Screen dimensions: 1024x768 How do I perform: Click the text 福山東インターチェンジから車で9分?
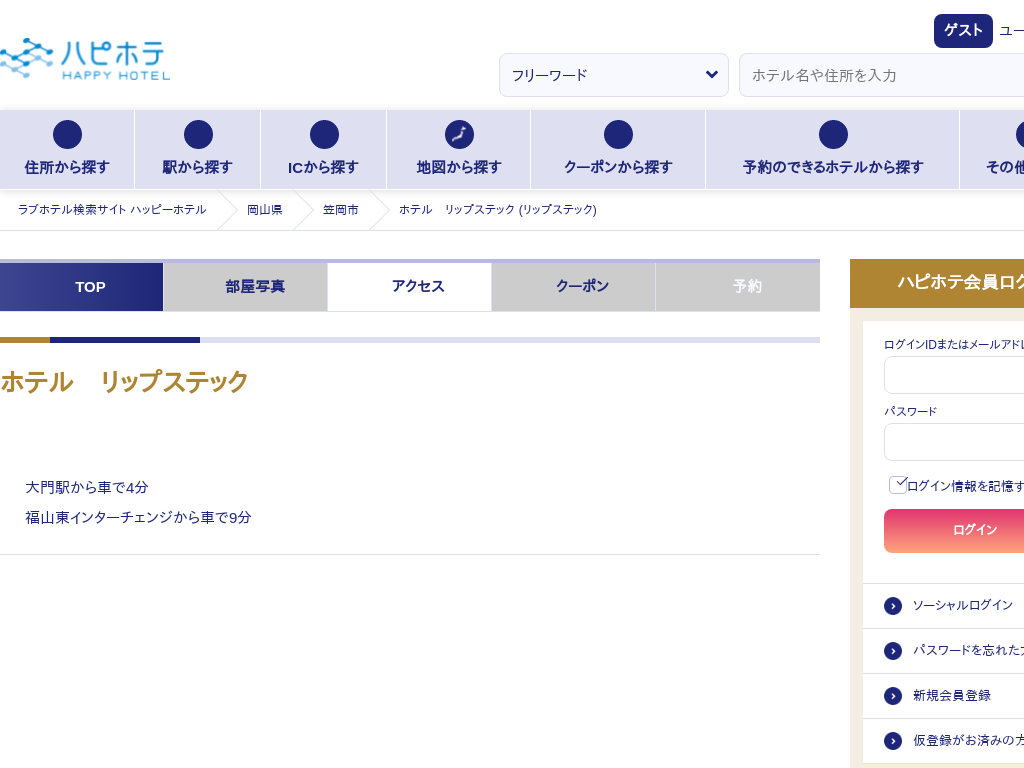(138, 518)
